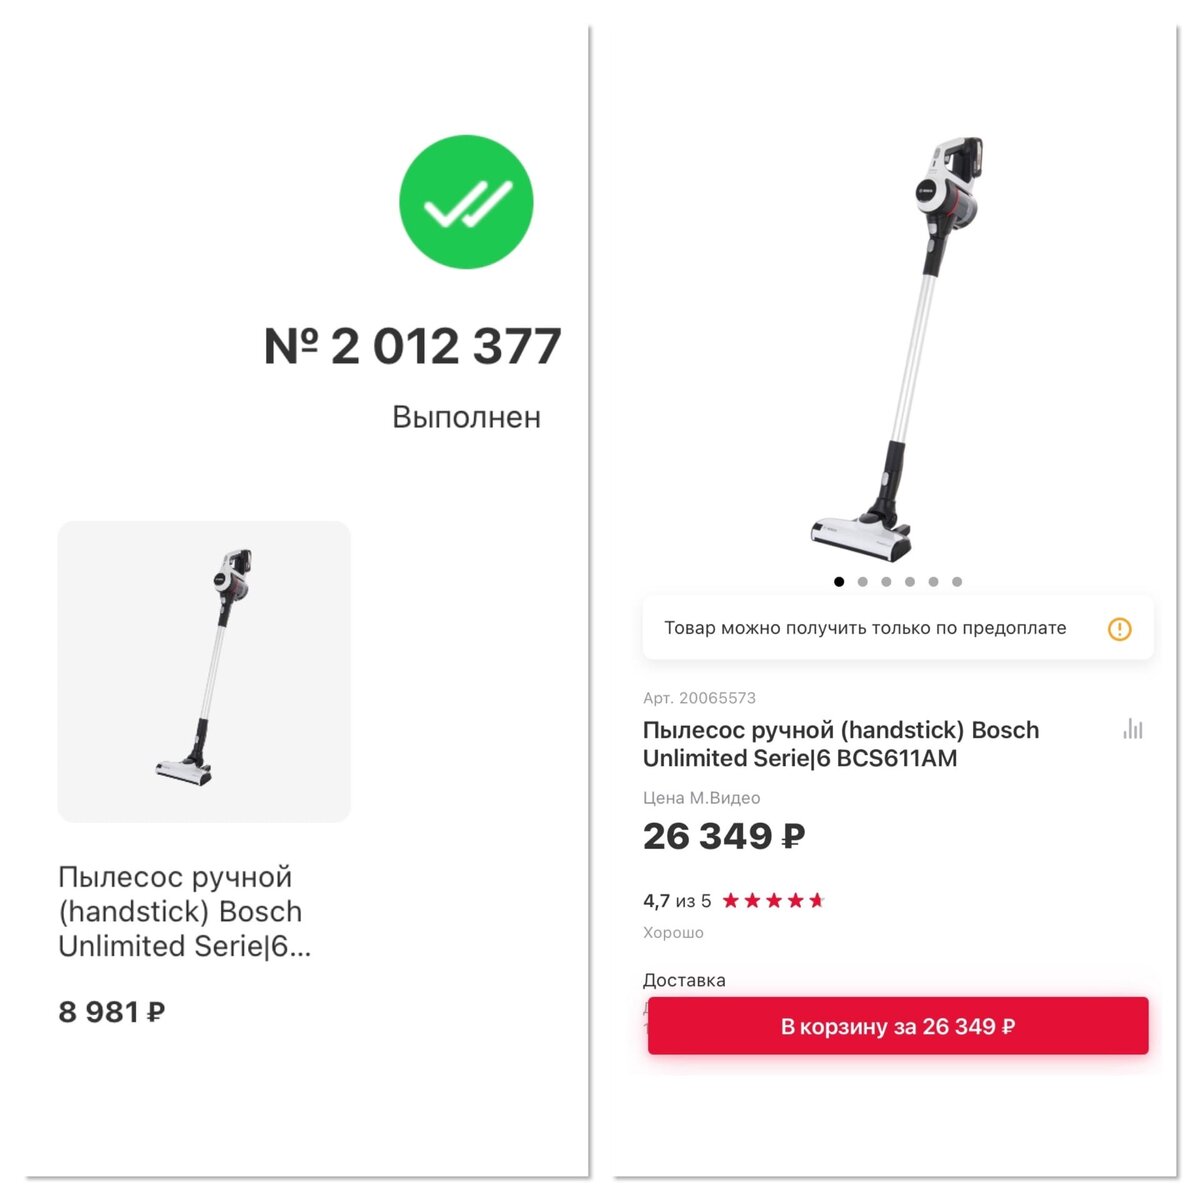Select the first carousel dot indicator
Screen dimensions: 1200x1200
838,581
